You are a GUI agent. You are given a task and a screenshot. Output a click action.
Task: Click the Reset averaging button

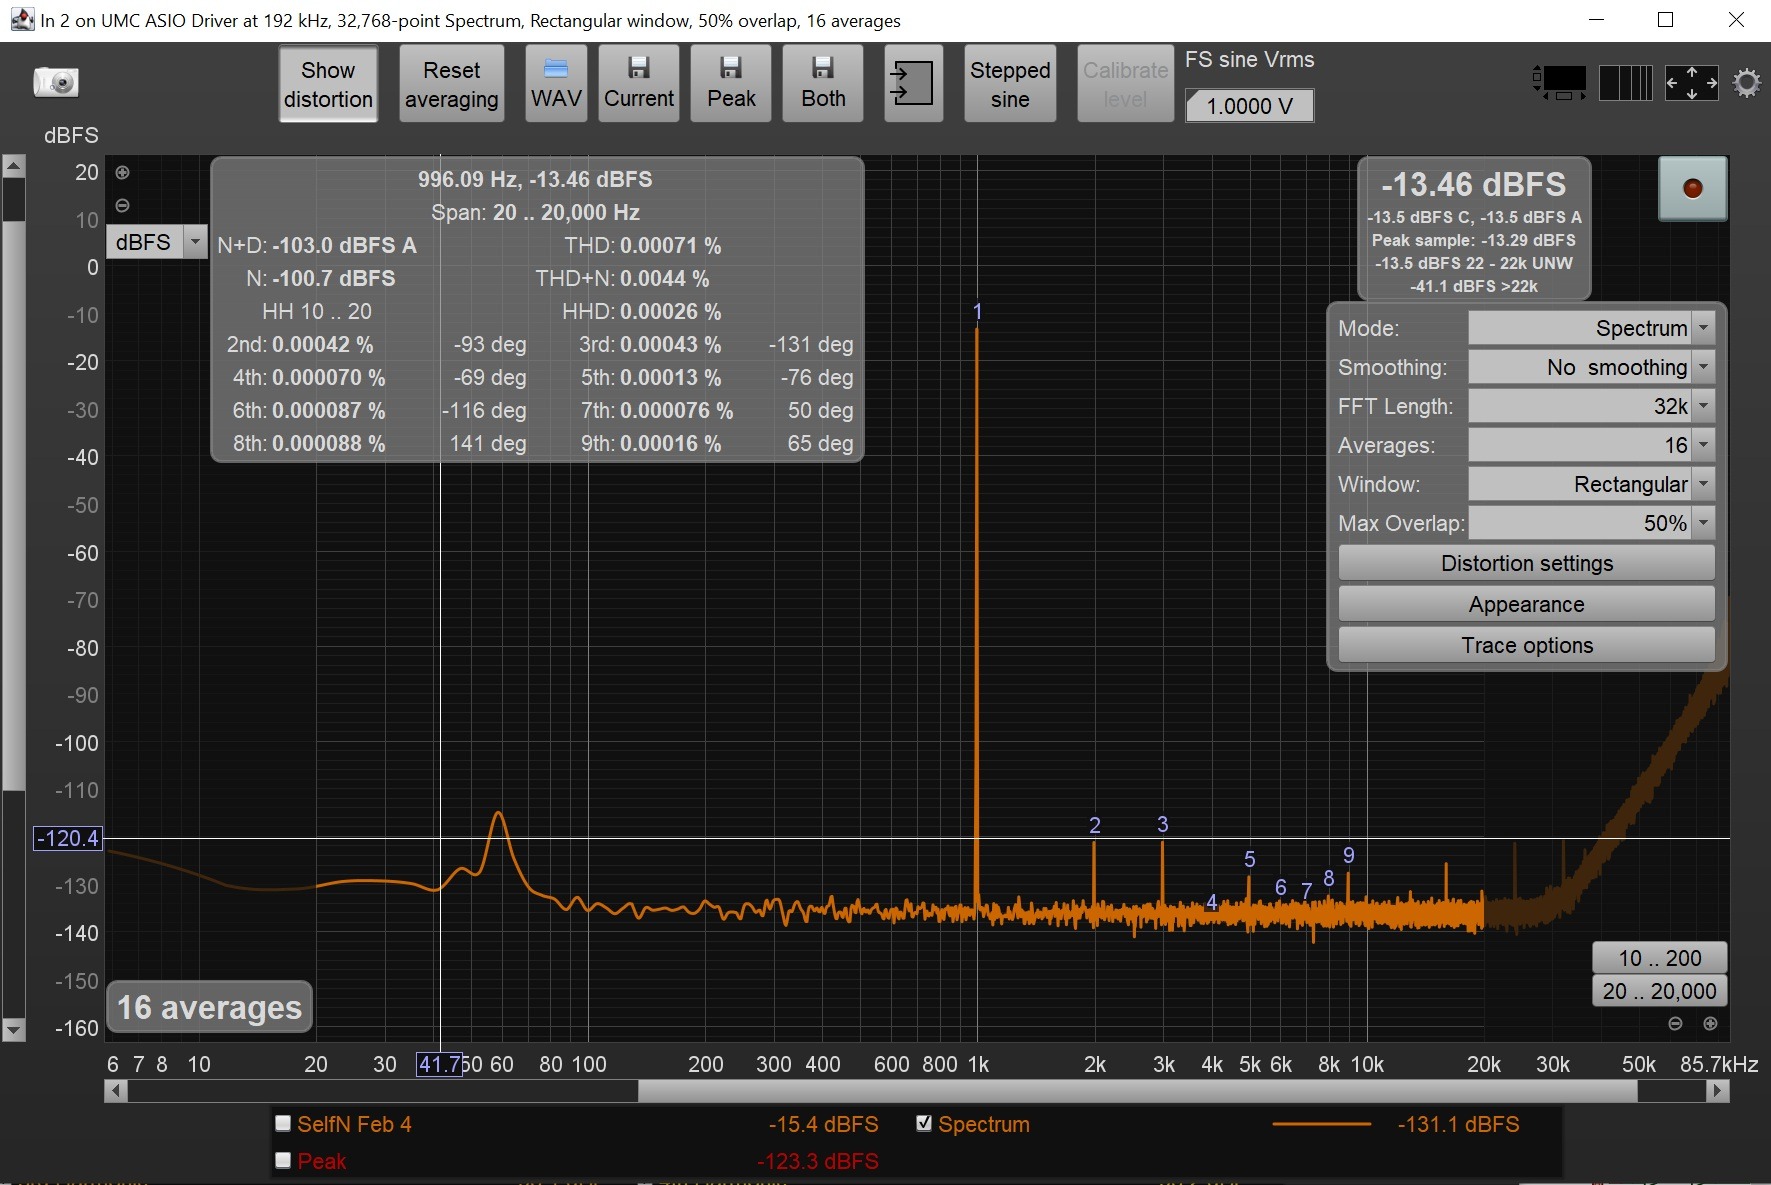[x=451, y=83]
